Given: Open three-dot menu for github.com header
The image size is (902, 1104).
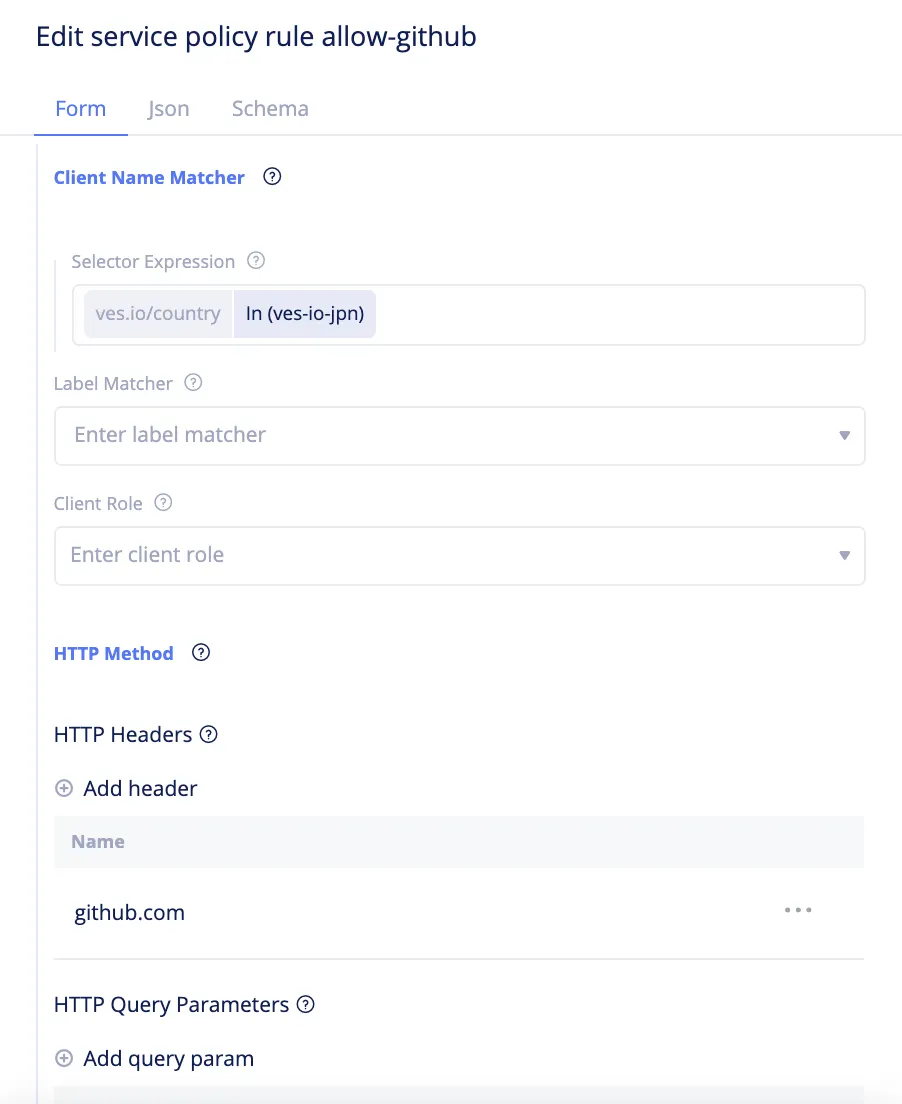Looking at the screenshot, I should coord(798,910).
